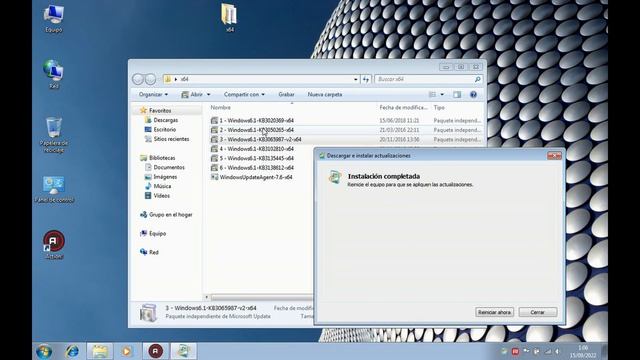Sort by Tipo column header
Screen dimensions: 640x360
click(x=439, y=107)
